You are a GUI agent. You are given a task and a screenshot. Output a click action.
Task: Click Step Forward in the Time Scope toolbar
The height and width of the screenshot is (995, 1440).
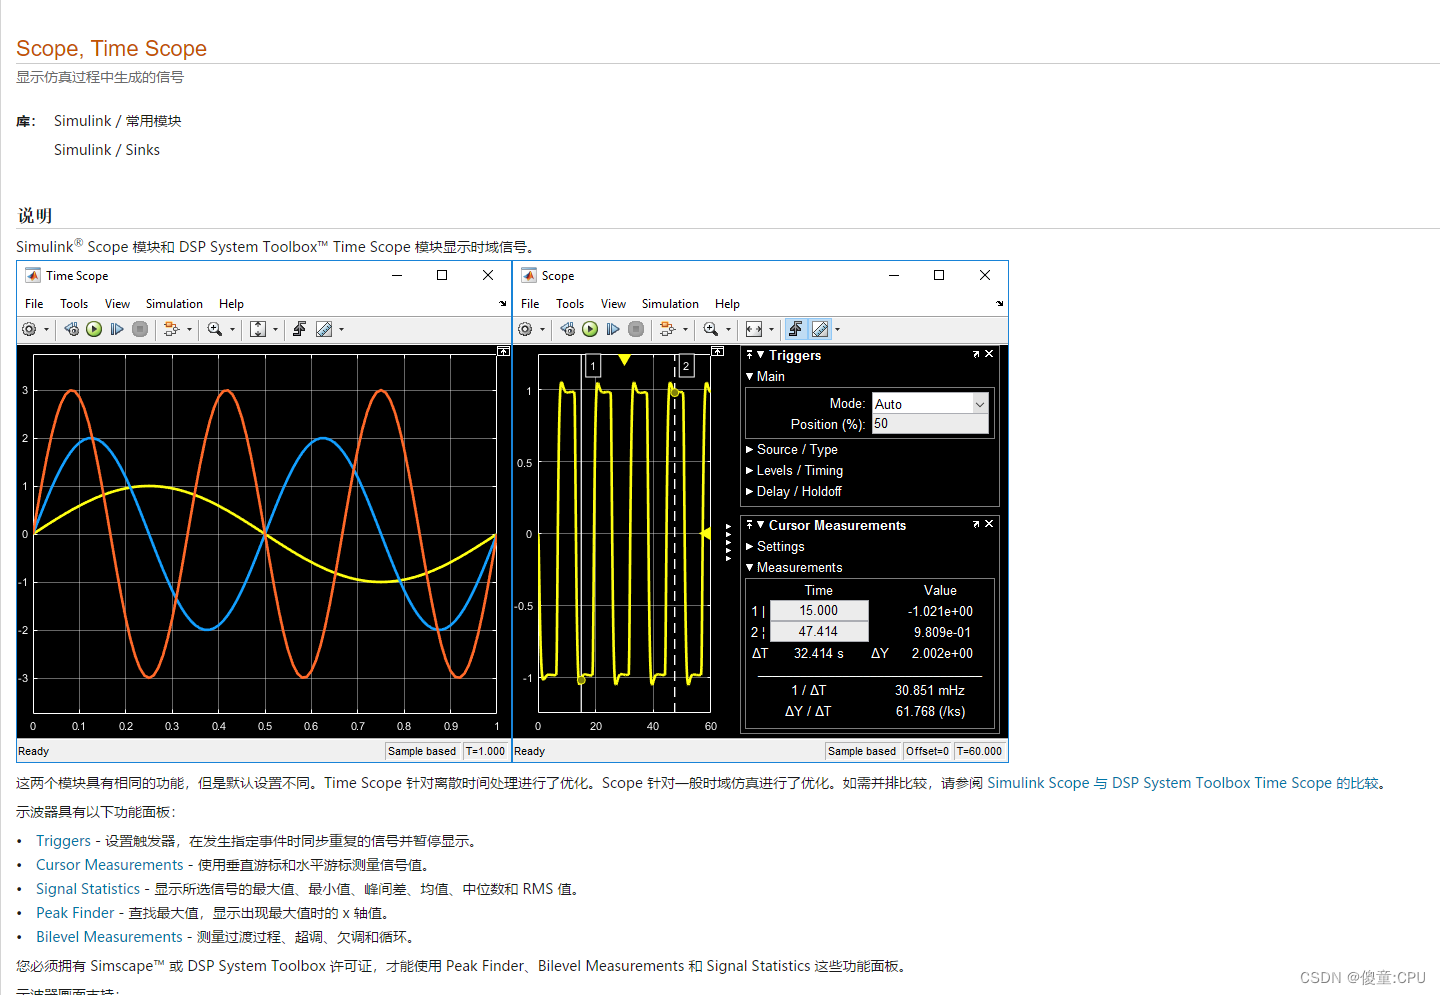coord(117,329)
